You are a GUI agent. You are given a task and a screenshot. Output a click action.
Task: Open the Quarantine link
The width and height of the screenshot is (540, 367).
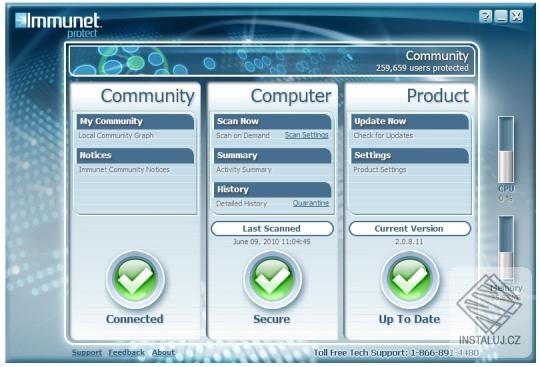pos(311,203)
